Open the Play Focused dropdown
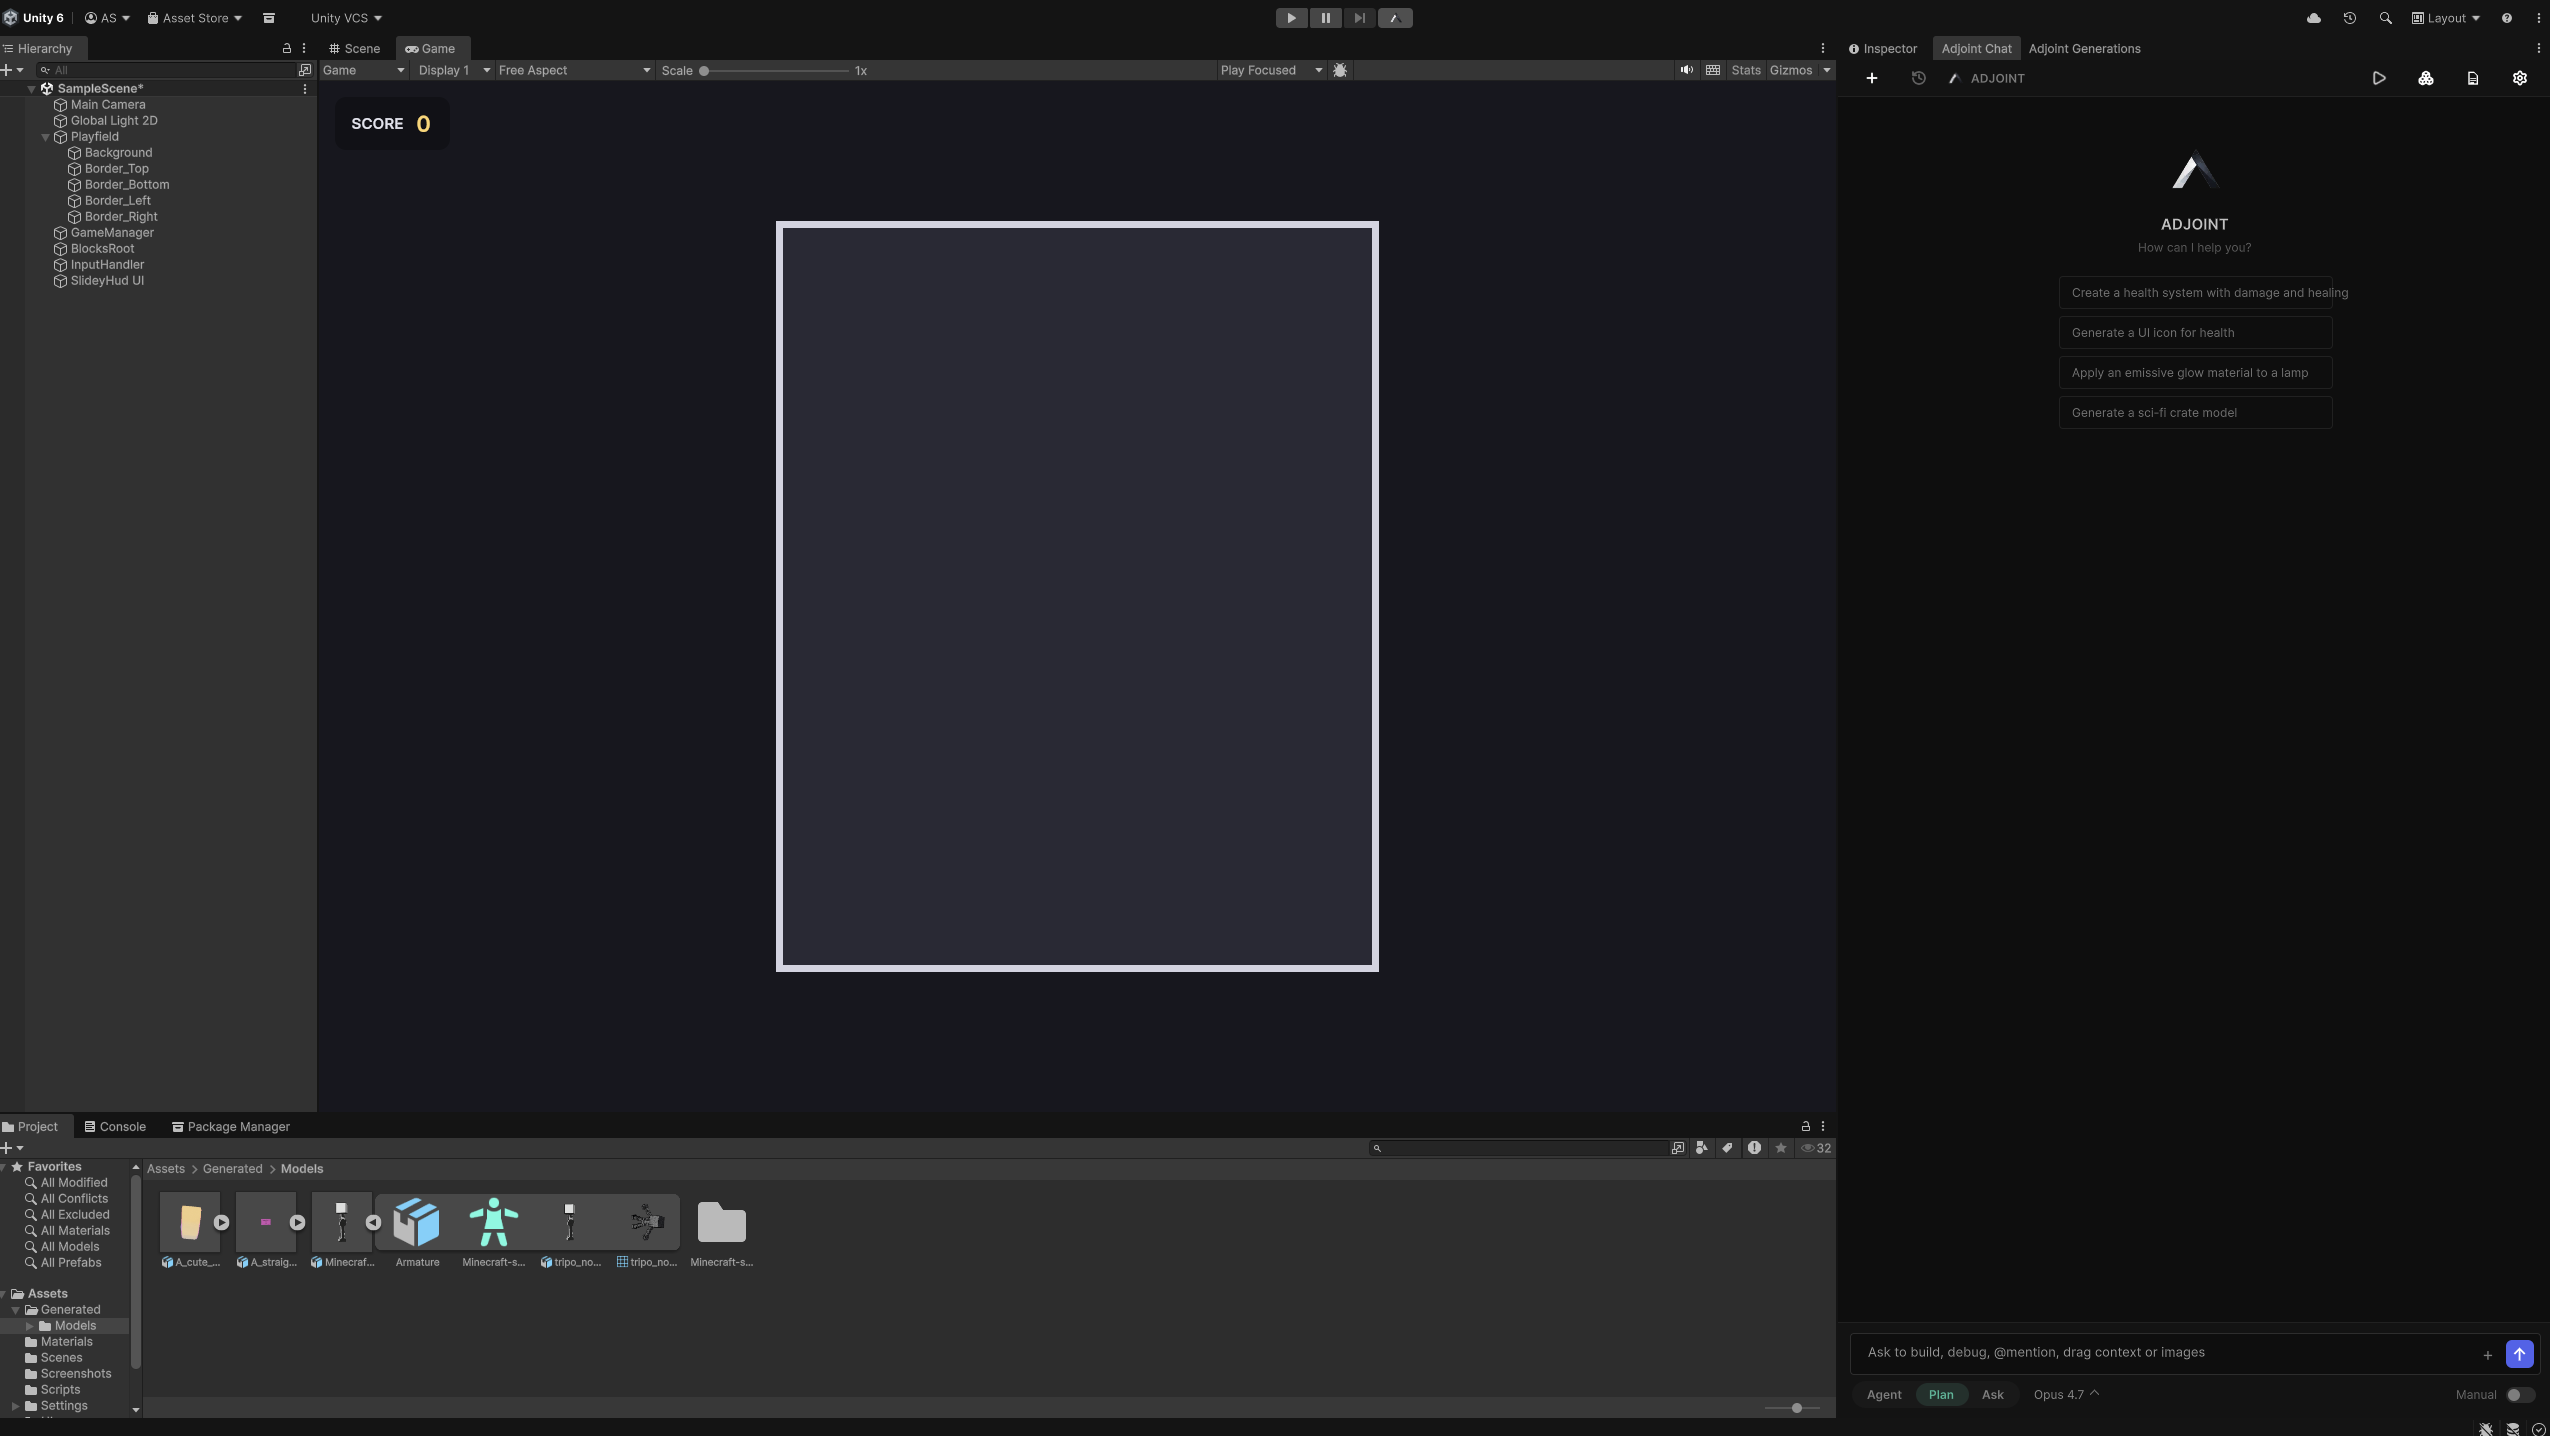2550x1436 pixels. pos(1271,70)
